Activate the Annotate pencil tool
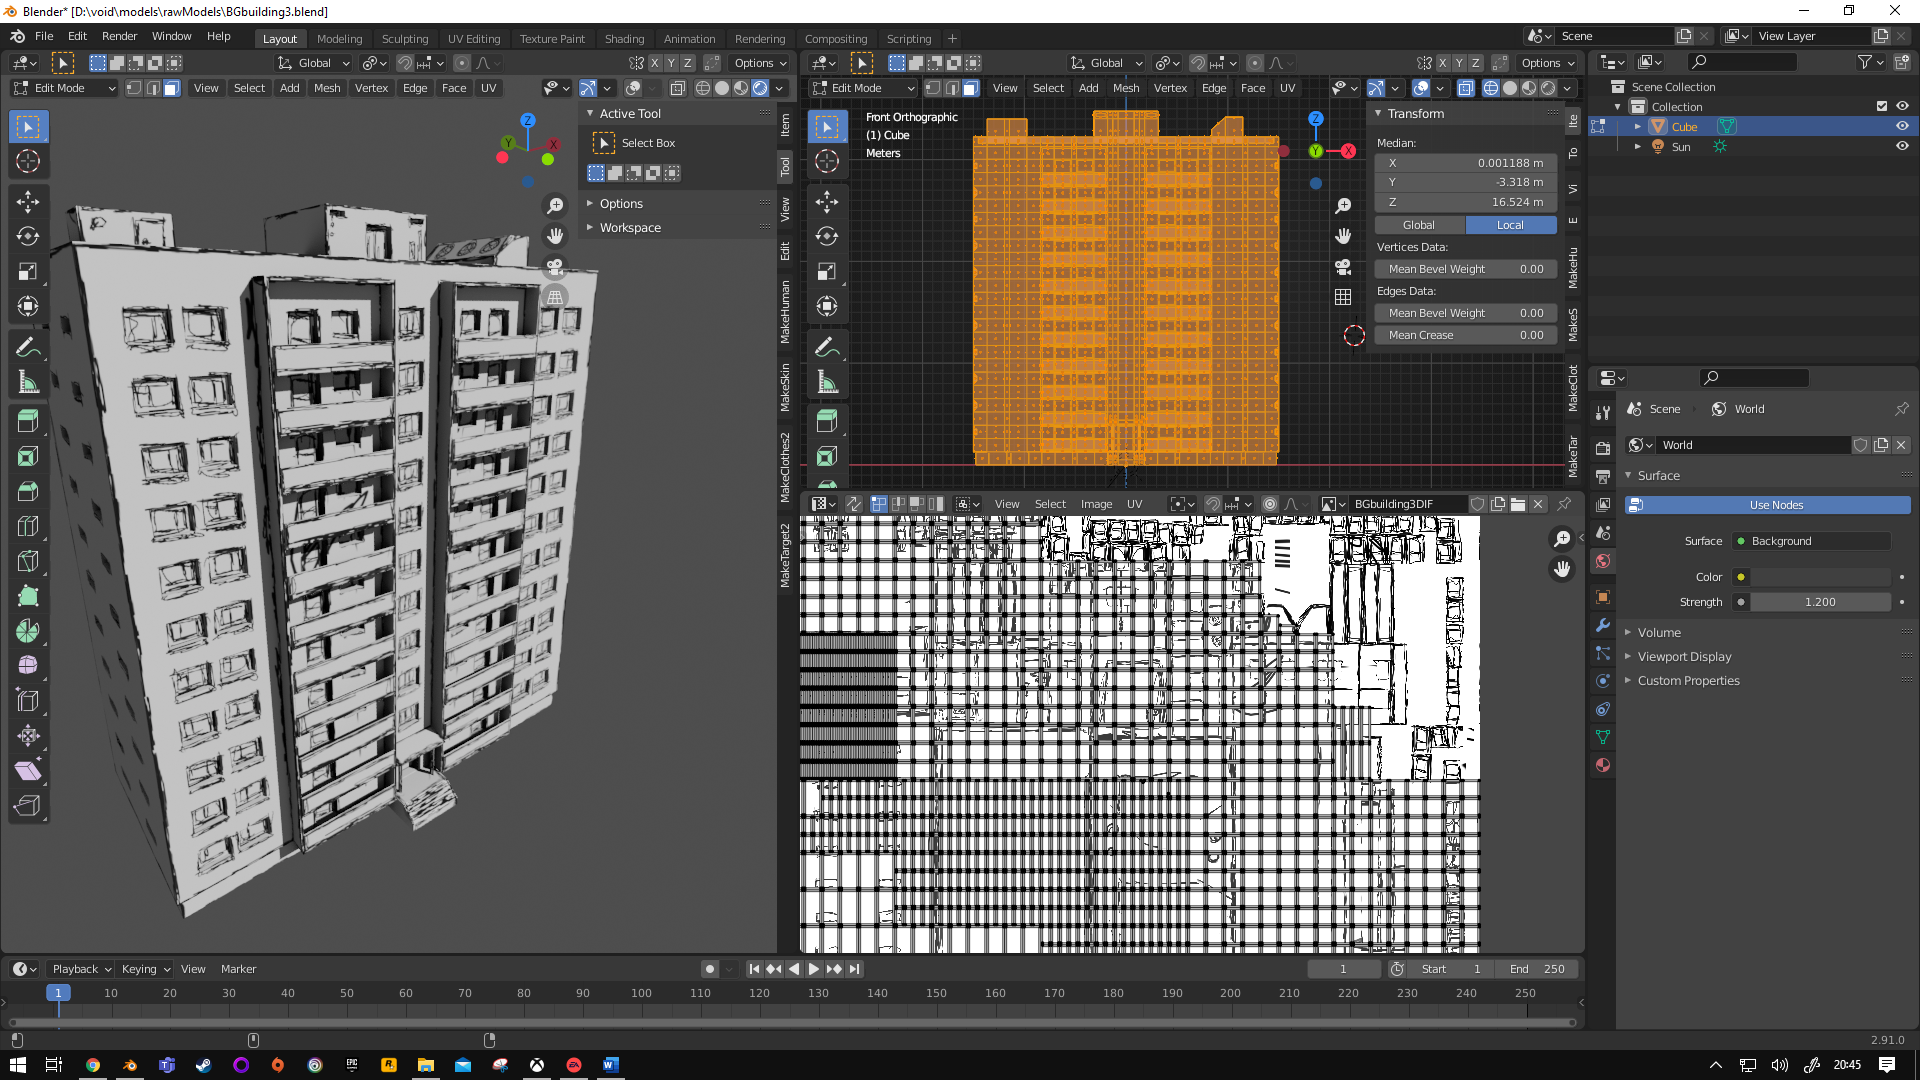 28,347
